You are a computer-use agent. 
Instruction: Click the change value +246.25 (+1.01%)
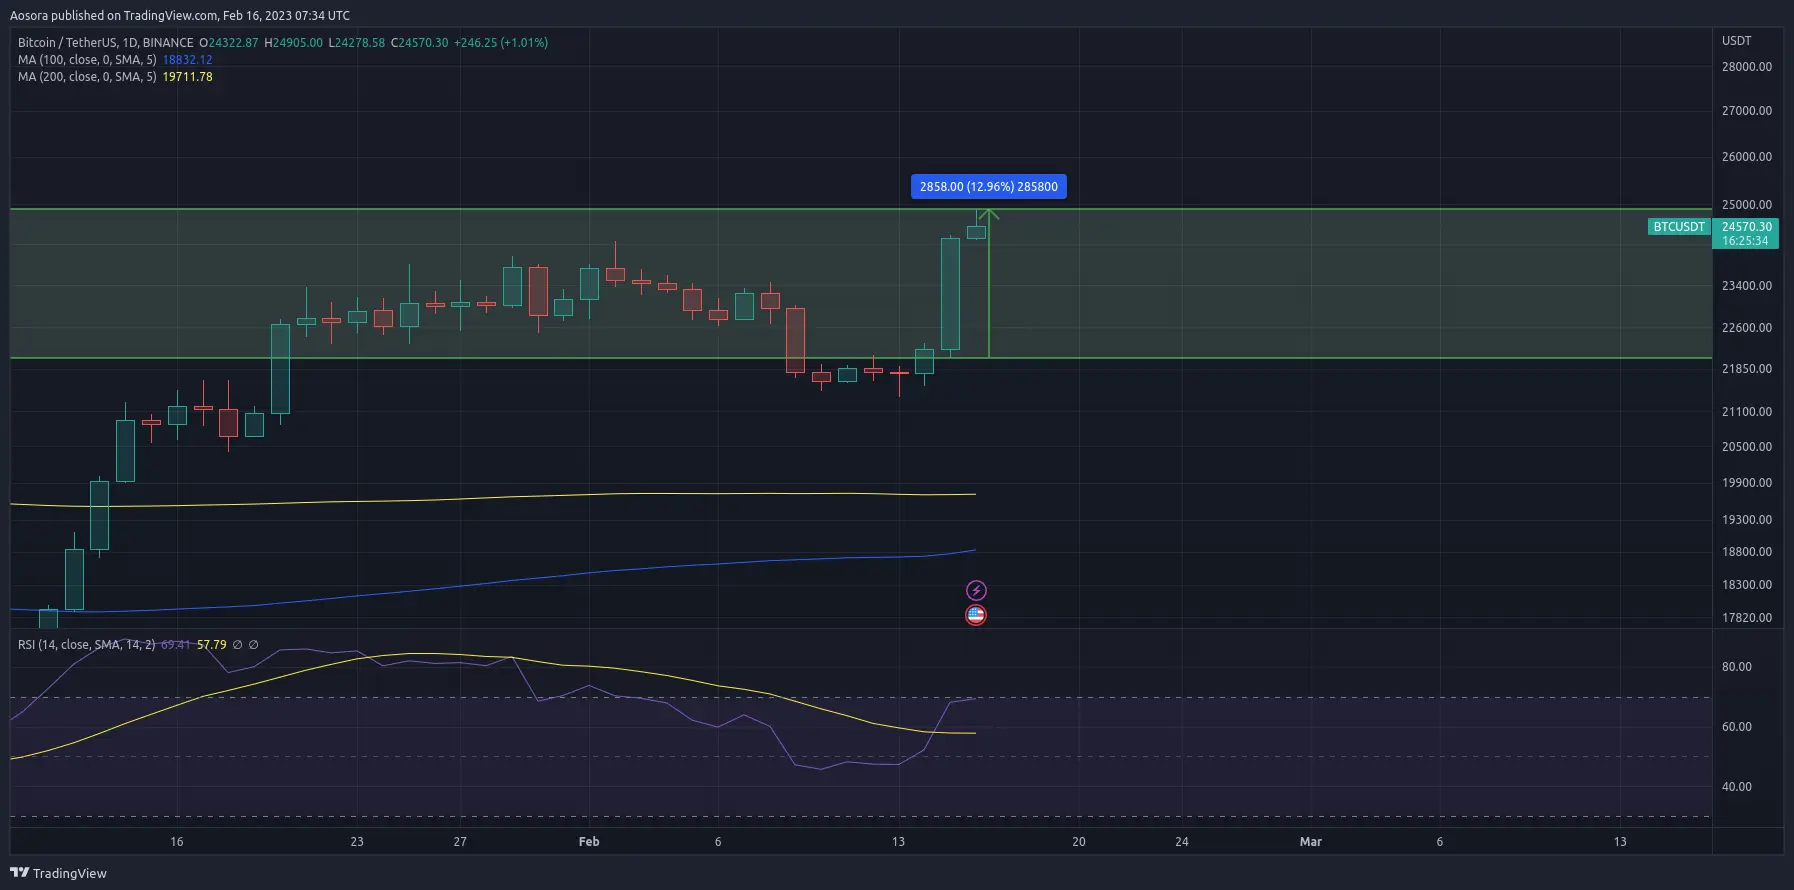(x=501, y=43)
